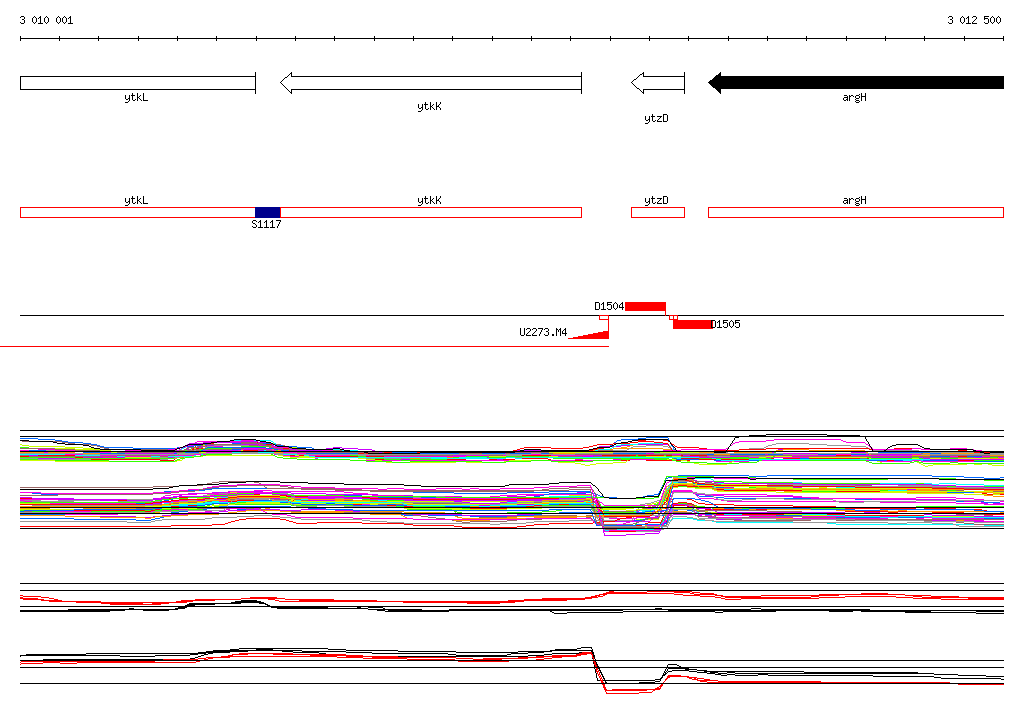Viewport: 1024px width, 714px height.
Task: Click the red D1504 feature block
Action: point(645,306)
